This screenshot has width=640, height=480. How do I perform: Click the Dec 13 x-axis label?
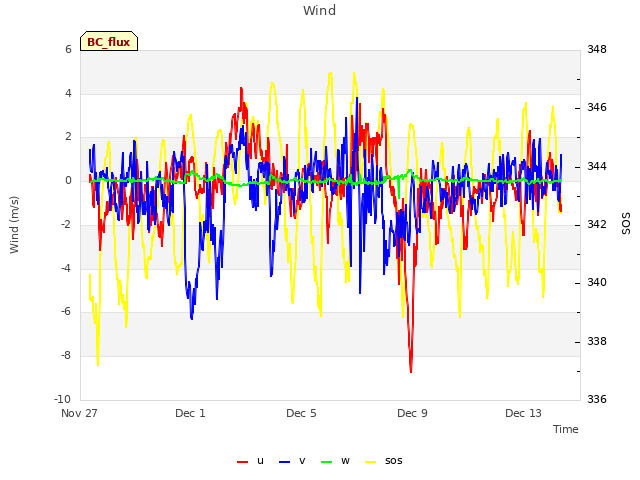pos(523,413)
